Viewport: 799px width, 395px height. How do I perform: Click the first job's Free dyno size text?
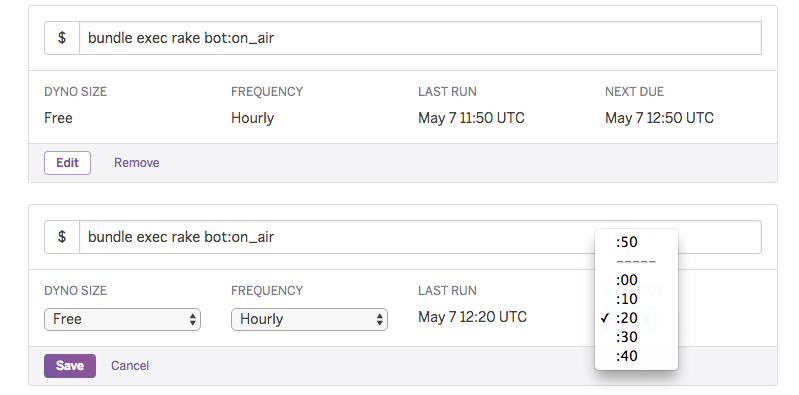(58, 118)
